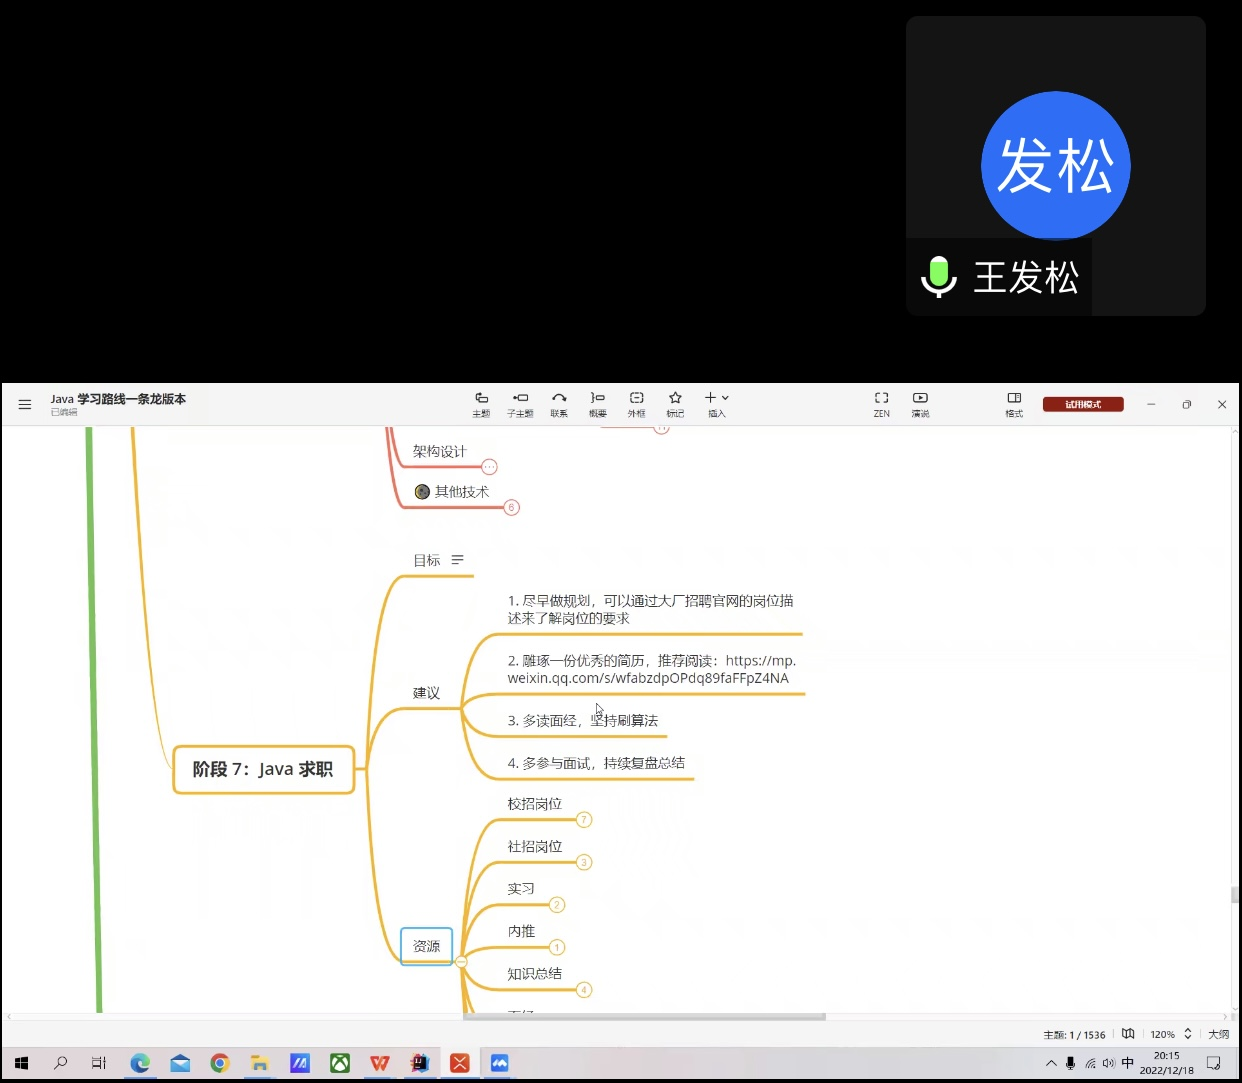
Task: Open the 插入 insert dropdown
Action: (716, 403)
